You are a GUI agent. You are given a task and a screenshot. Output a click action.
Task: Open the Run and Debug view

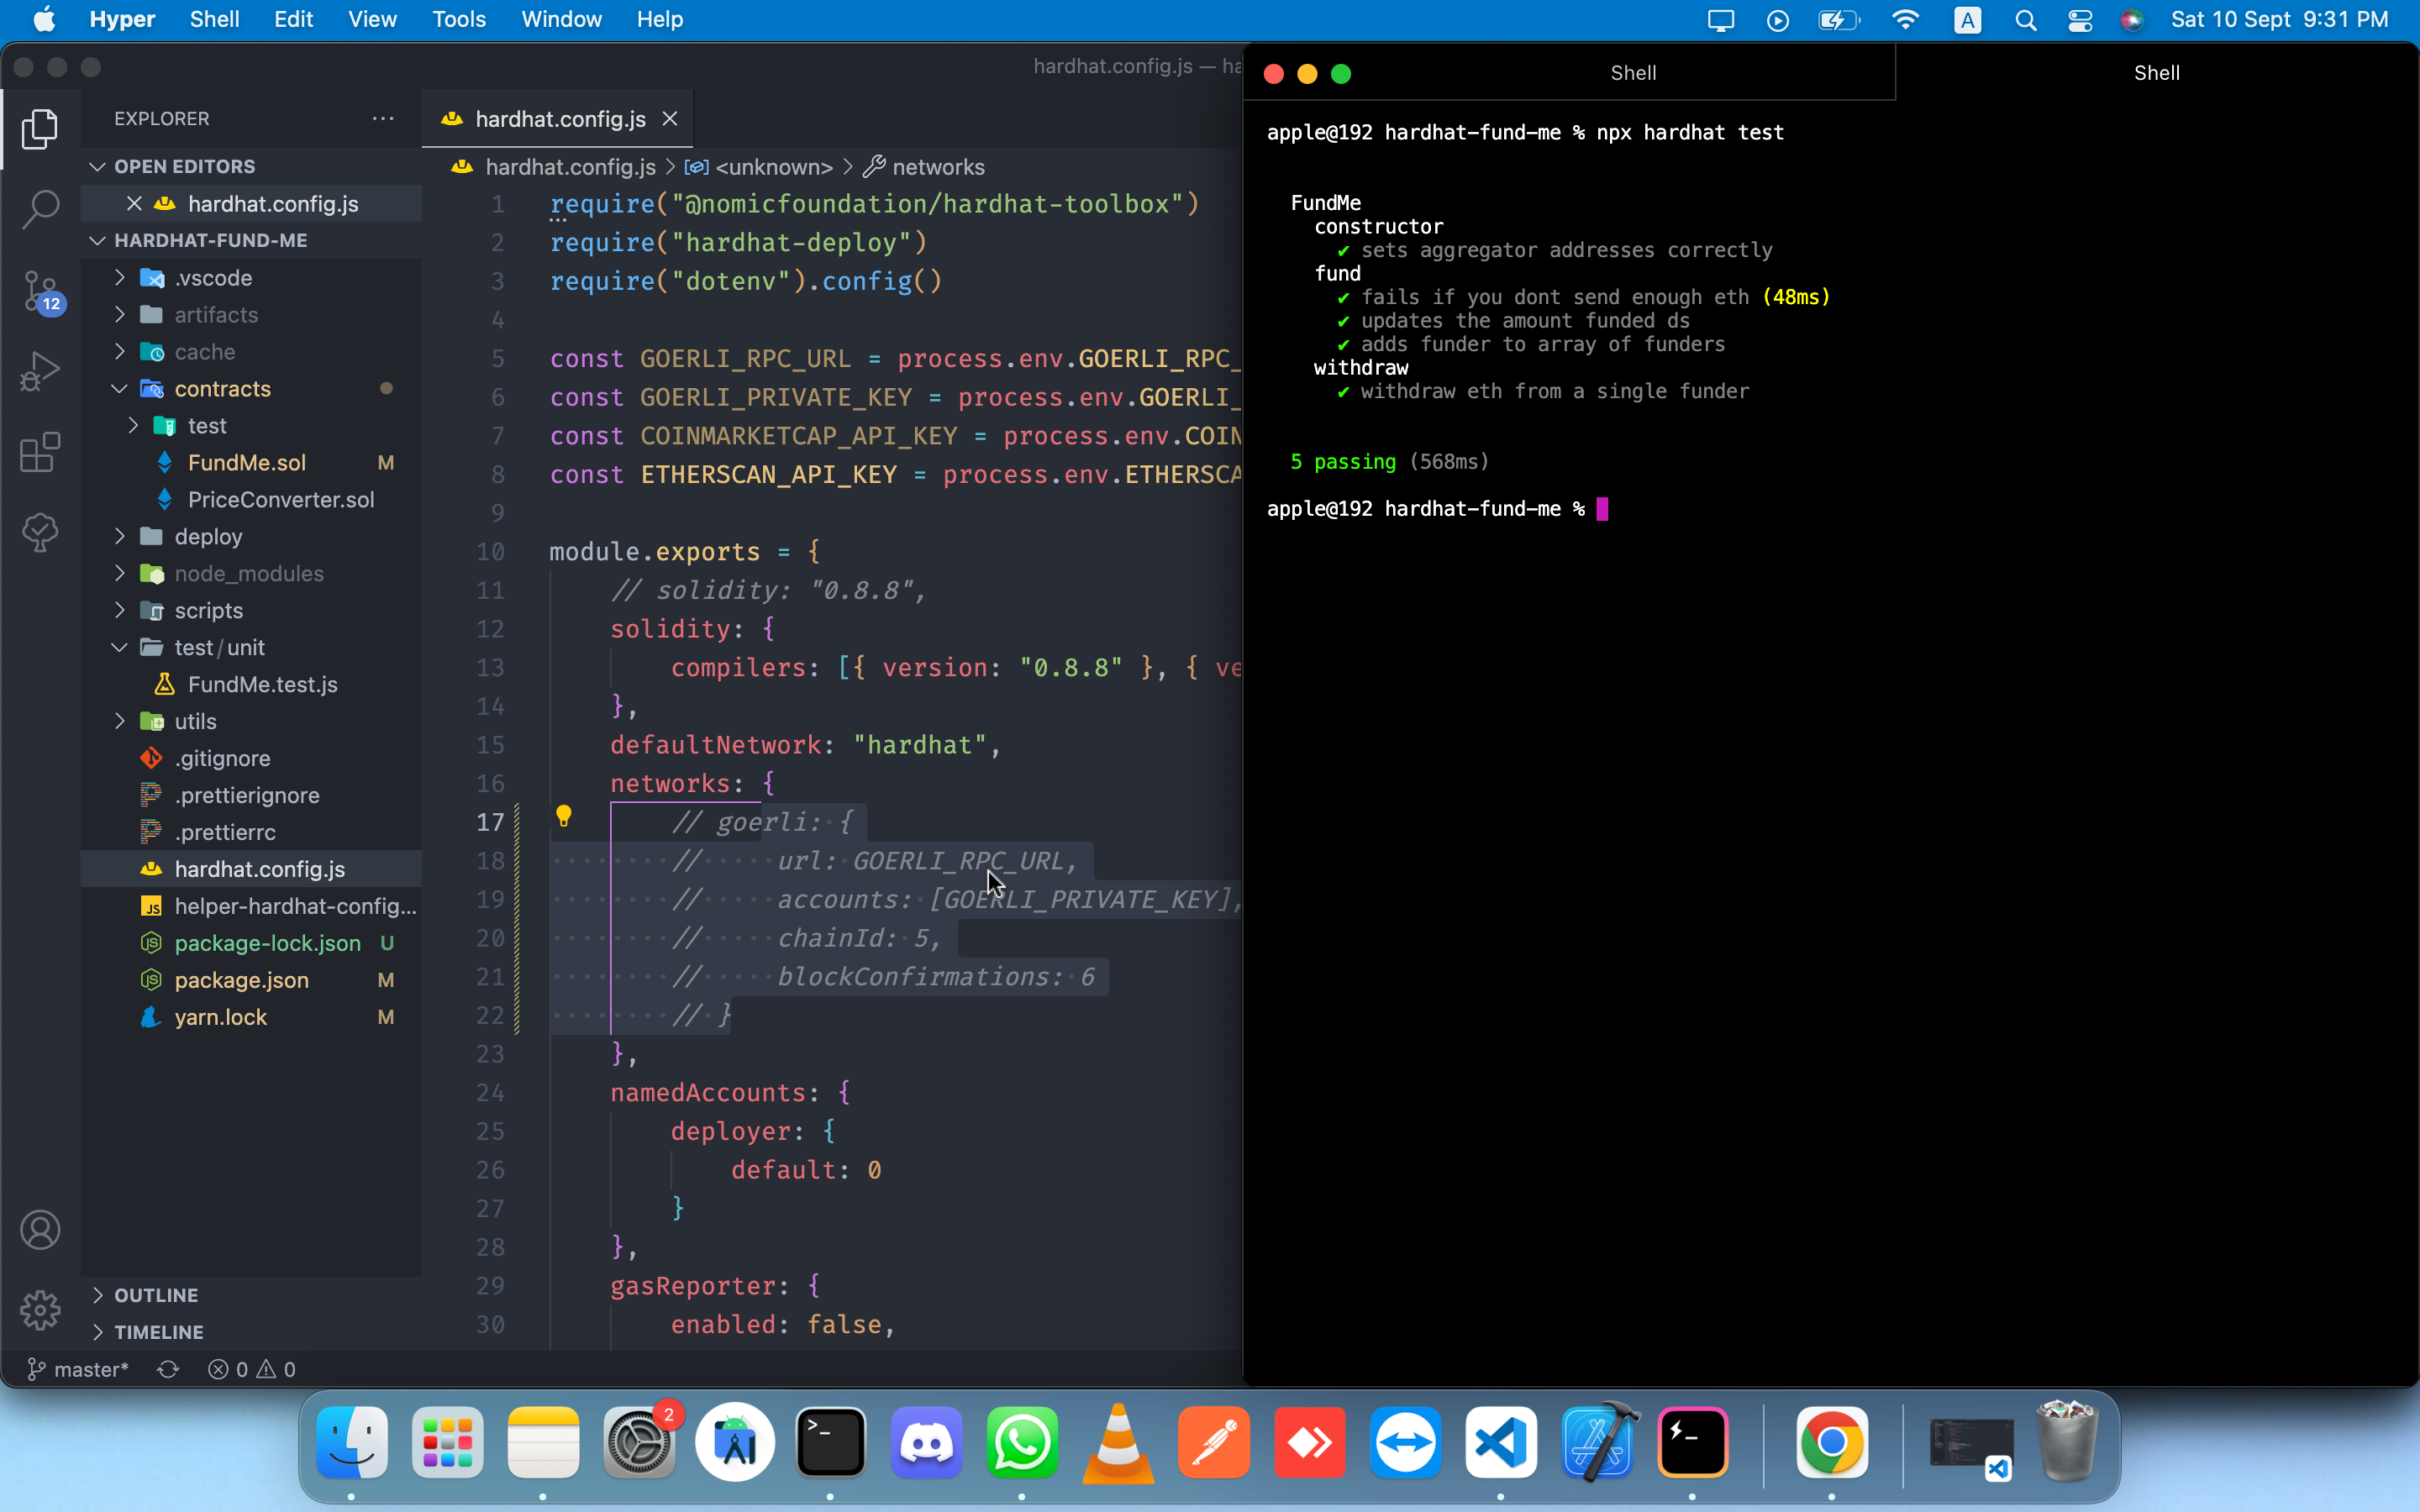click(x=40, y=371)
